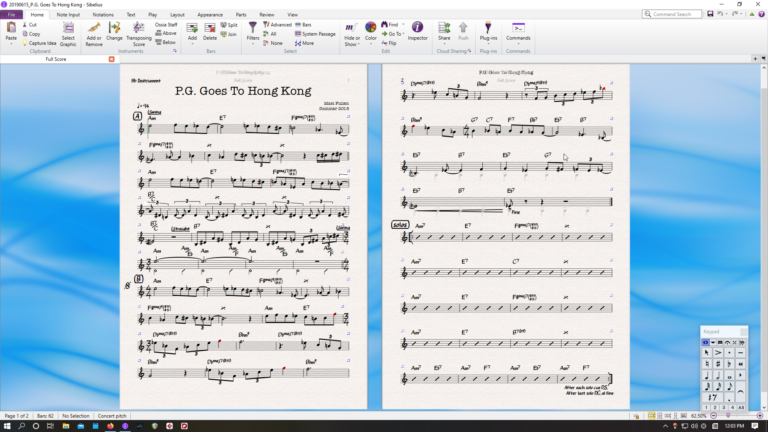Toggle the common notes Keypad layout

click(705, 342)
